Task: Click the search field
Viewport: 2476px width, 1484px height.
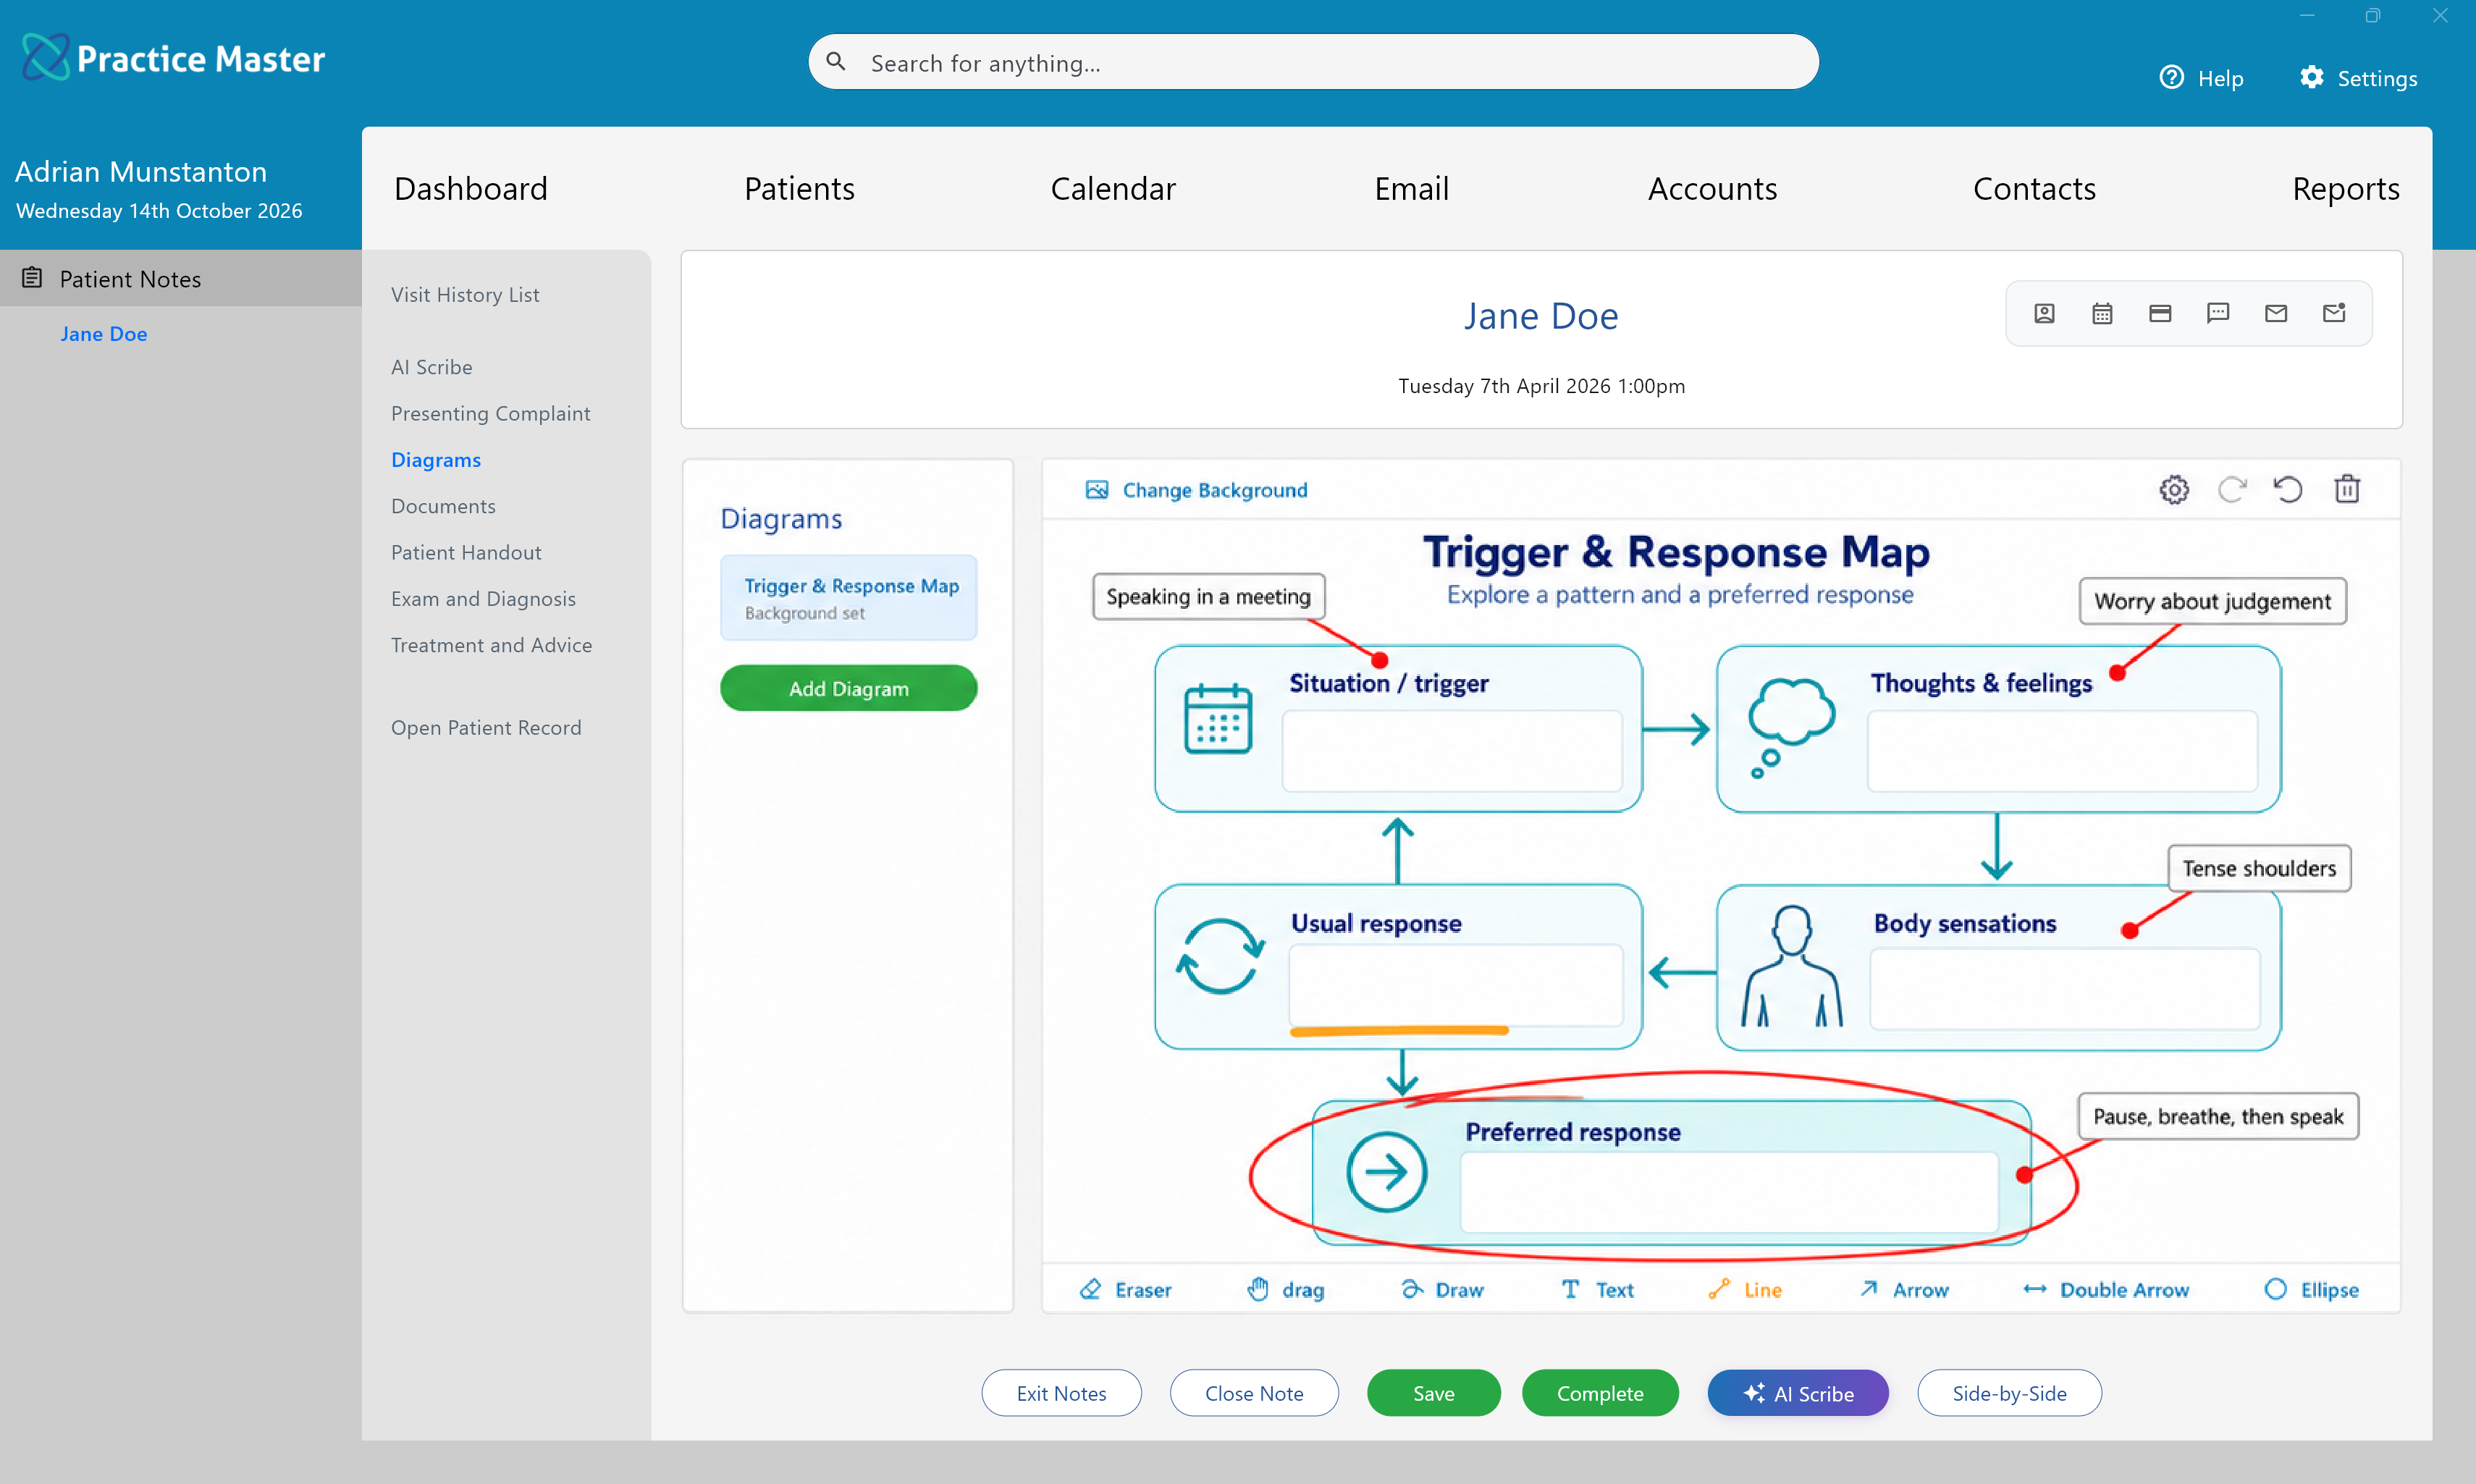Action: (x=1313, y=62)
